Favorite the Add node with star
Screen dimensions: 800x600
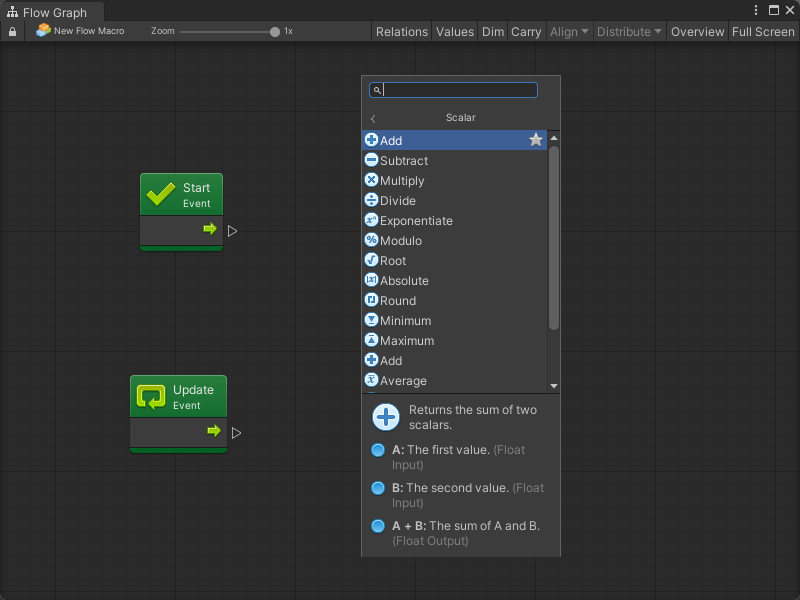(536, 141)
